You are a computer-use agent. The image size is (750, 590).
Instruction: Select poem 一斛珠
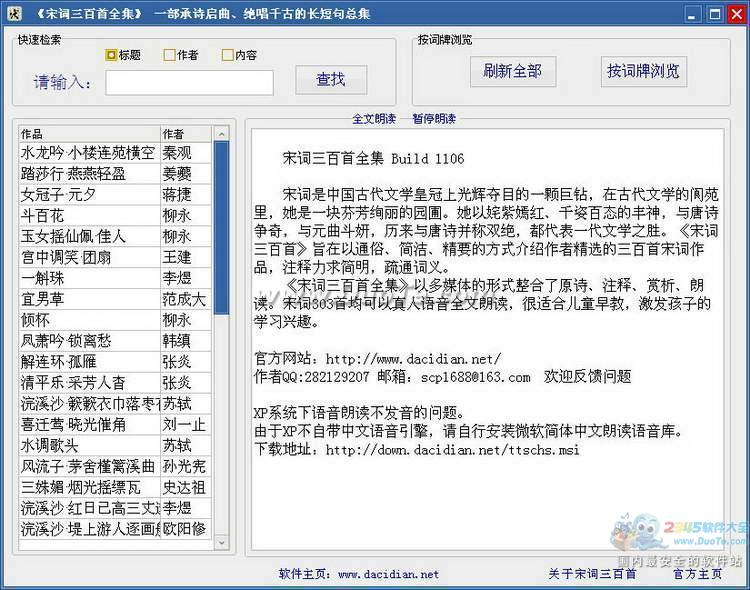(x=89, y=278)
